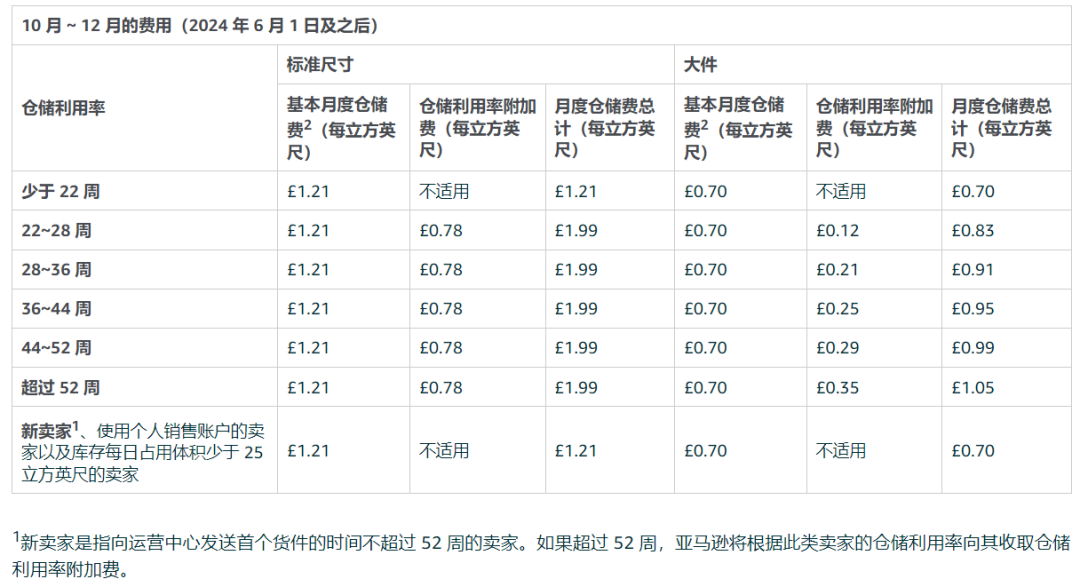Click the £0.12 surcharge cell

[x=837, y=230]
